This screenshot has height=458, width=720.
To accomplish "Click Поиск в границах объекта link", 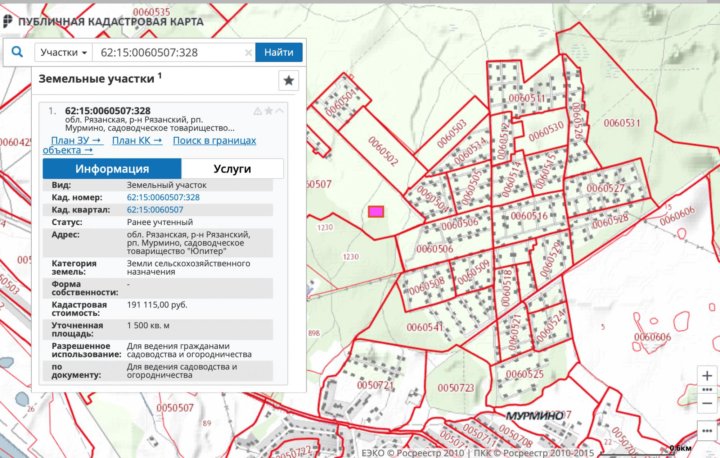I will point(214,141).
